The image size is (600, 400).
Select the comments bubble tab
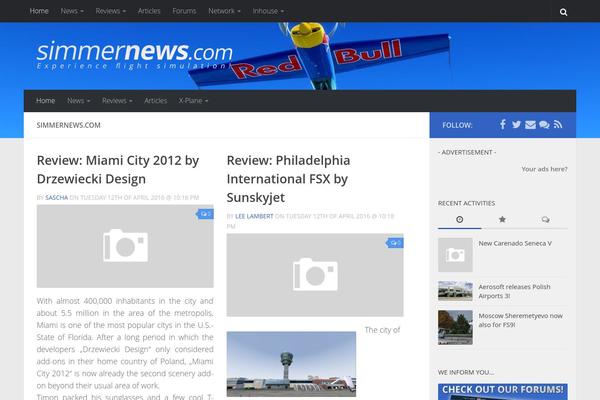(545, 219)
